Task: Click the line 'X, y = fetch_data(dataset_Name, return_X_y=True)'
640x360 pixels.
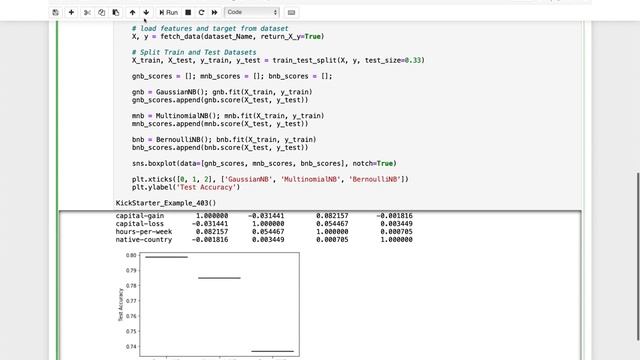Action: 228,37
